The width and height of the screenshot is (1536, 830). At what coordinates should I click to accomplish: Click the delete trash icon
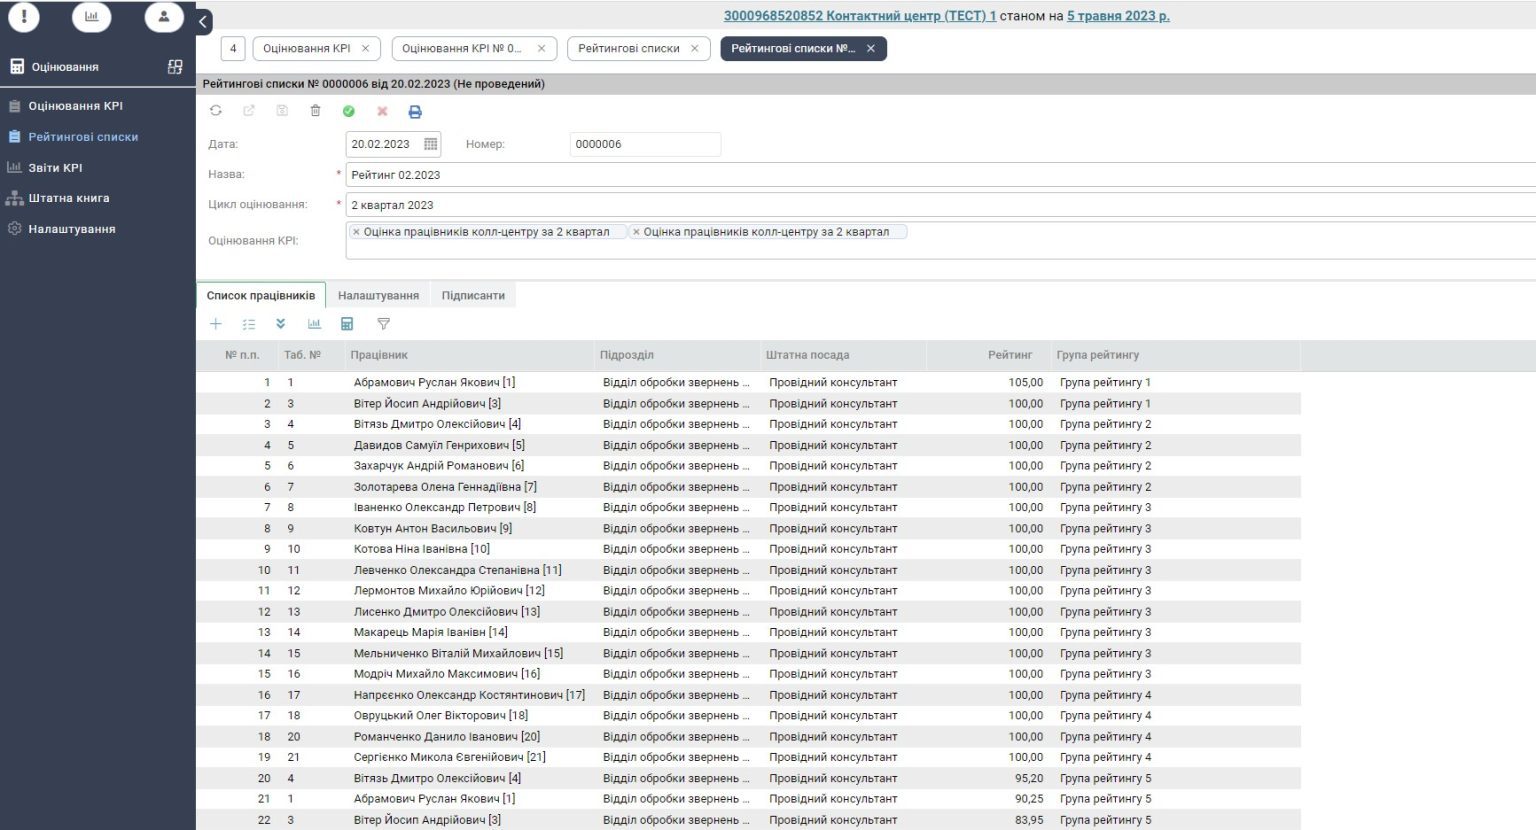pyautogui.click(x=315, y=111)
